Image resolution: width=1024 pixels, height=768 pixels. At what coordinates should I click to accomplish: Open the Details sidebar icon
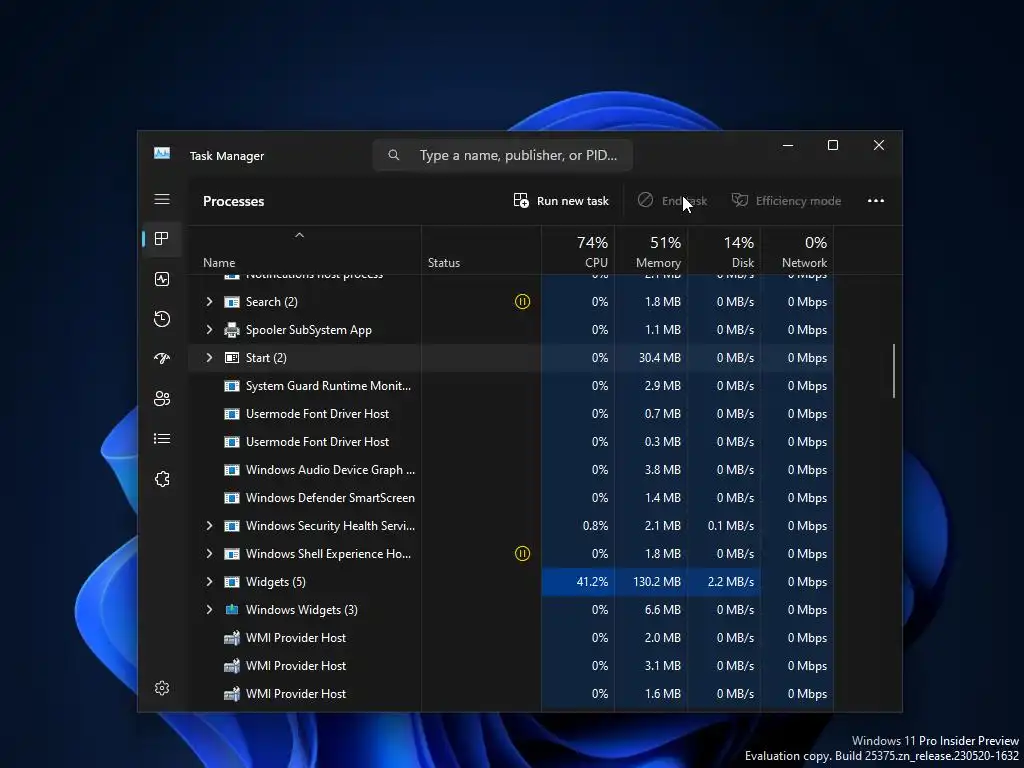click(162, 439)
